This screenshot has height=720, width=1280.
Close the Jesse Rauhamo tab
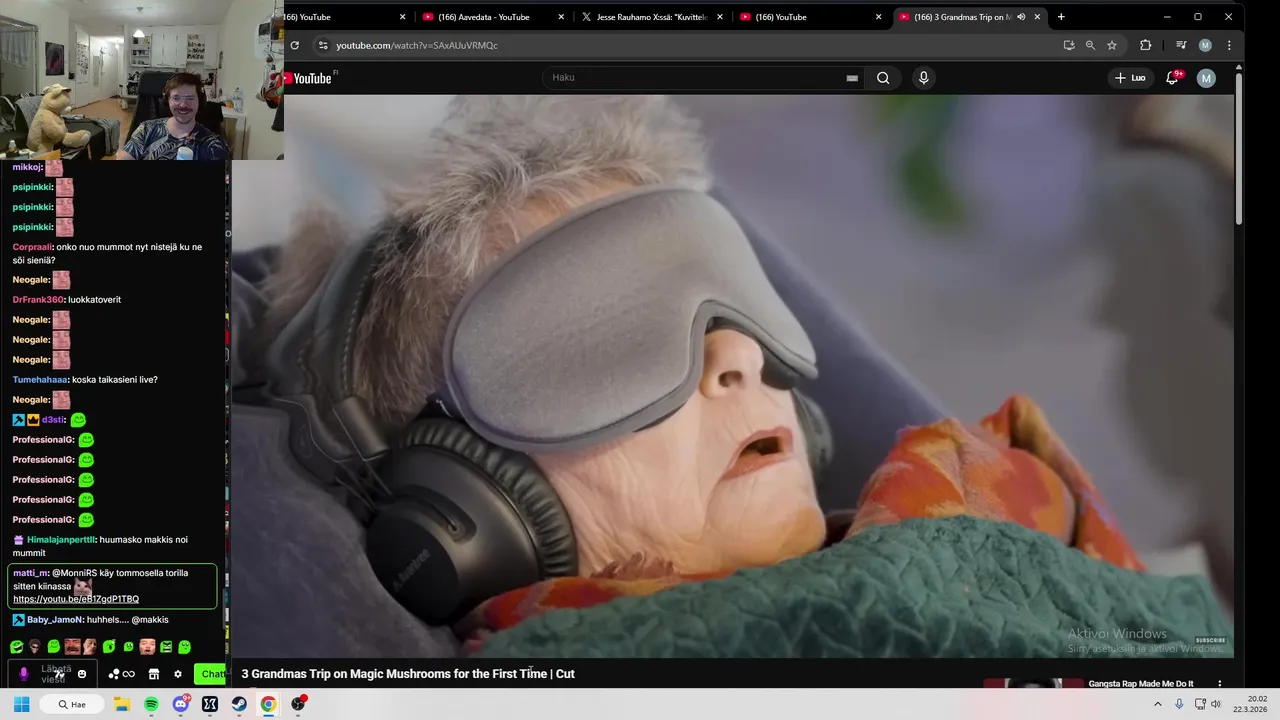click(x=719, y=17)
